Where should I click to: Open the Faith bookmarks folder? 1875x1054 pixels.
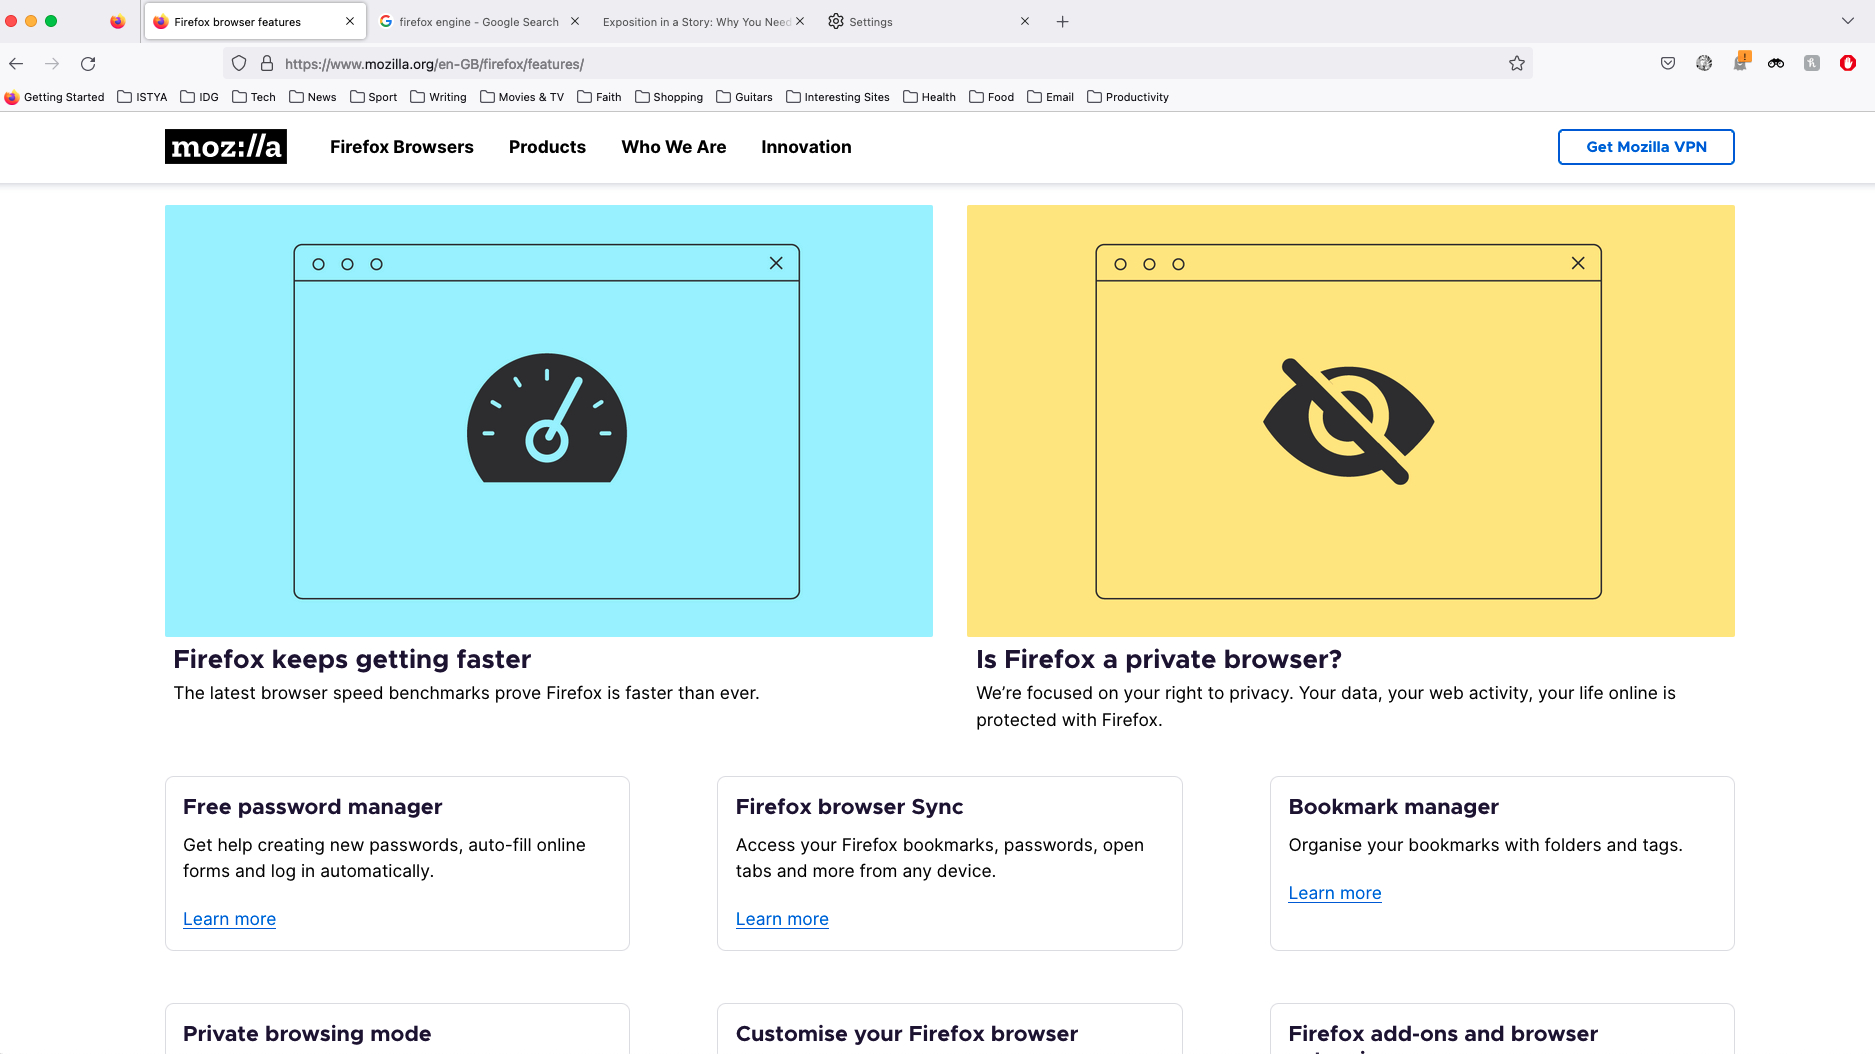tap(599, 97)
